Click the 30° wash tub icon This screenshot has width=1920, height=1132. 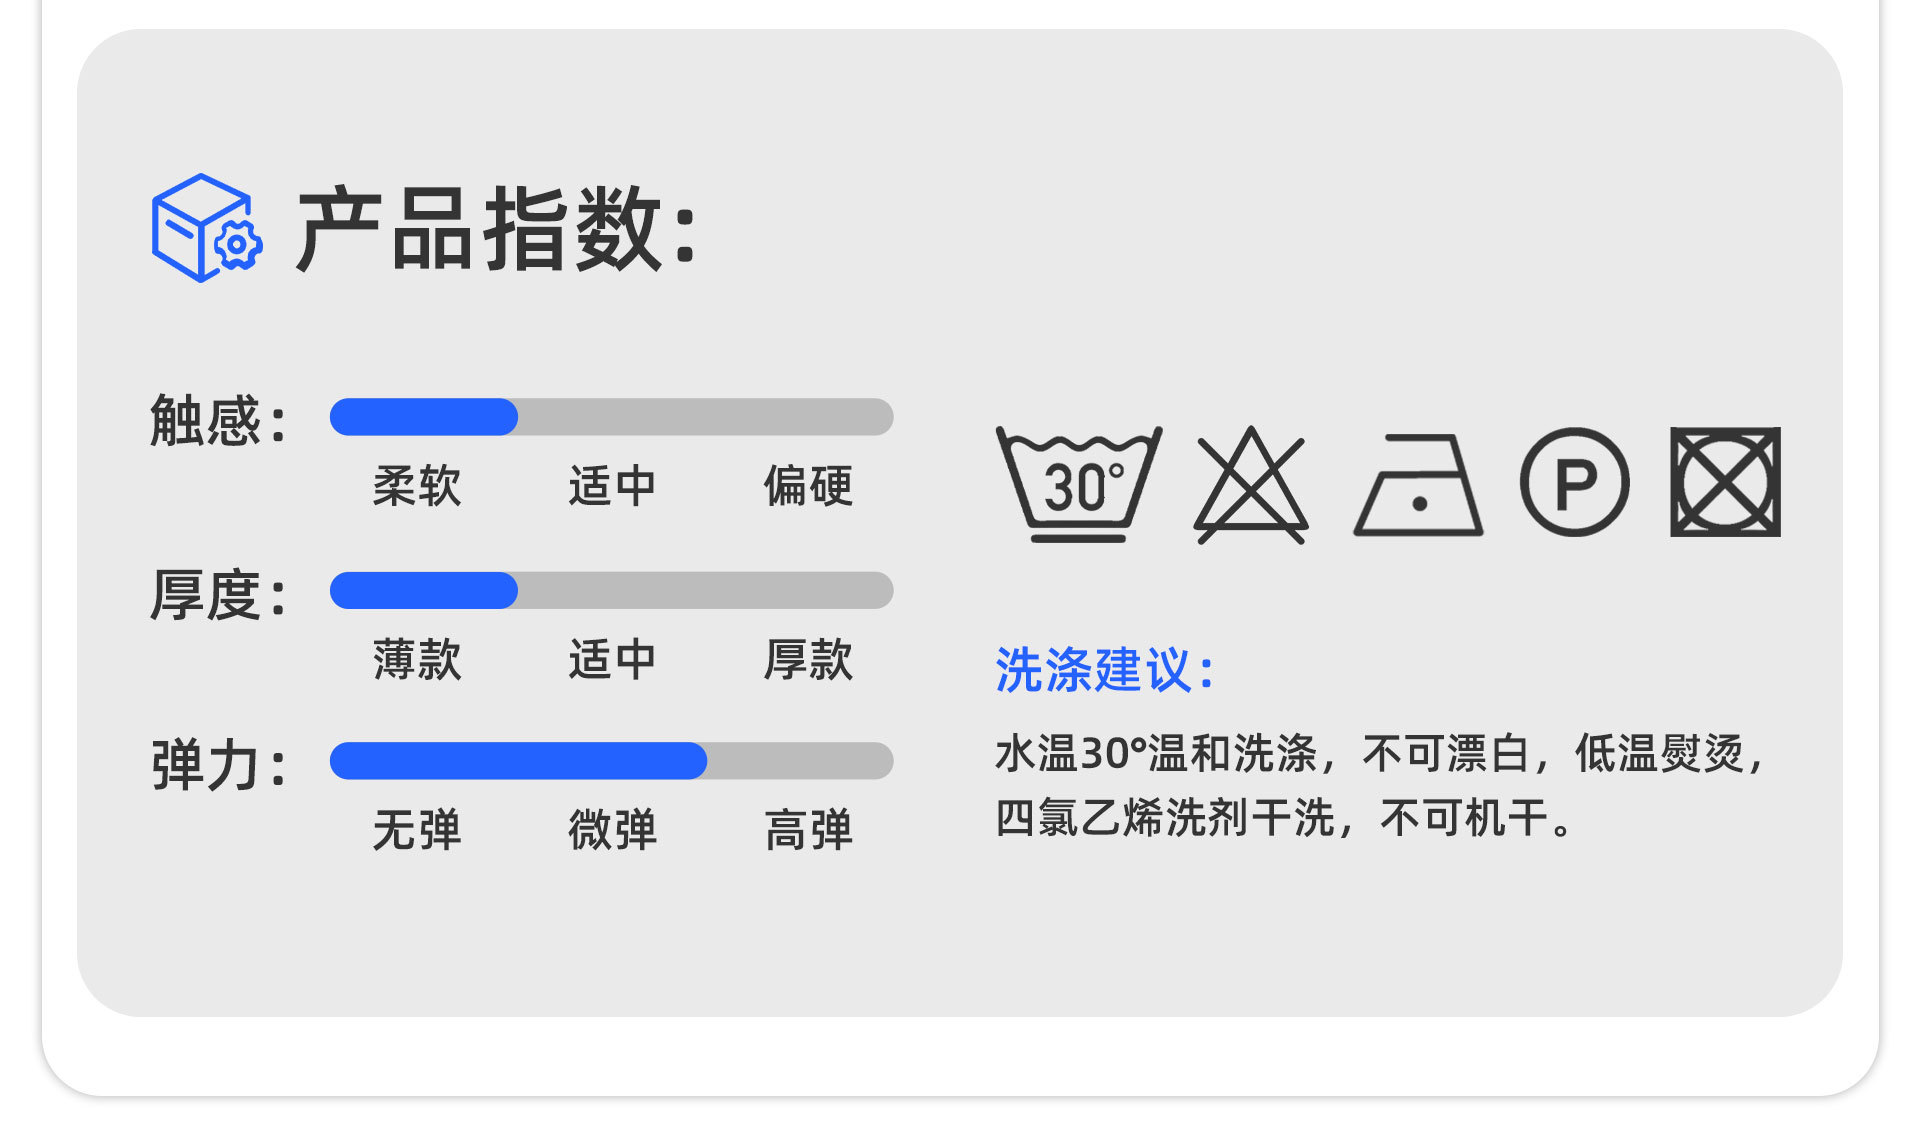(1079, 485)
